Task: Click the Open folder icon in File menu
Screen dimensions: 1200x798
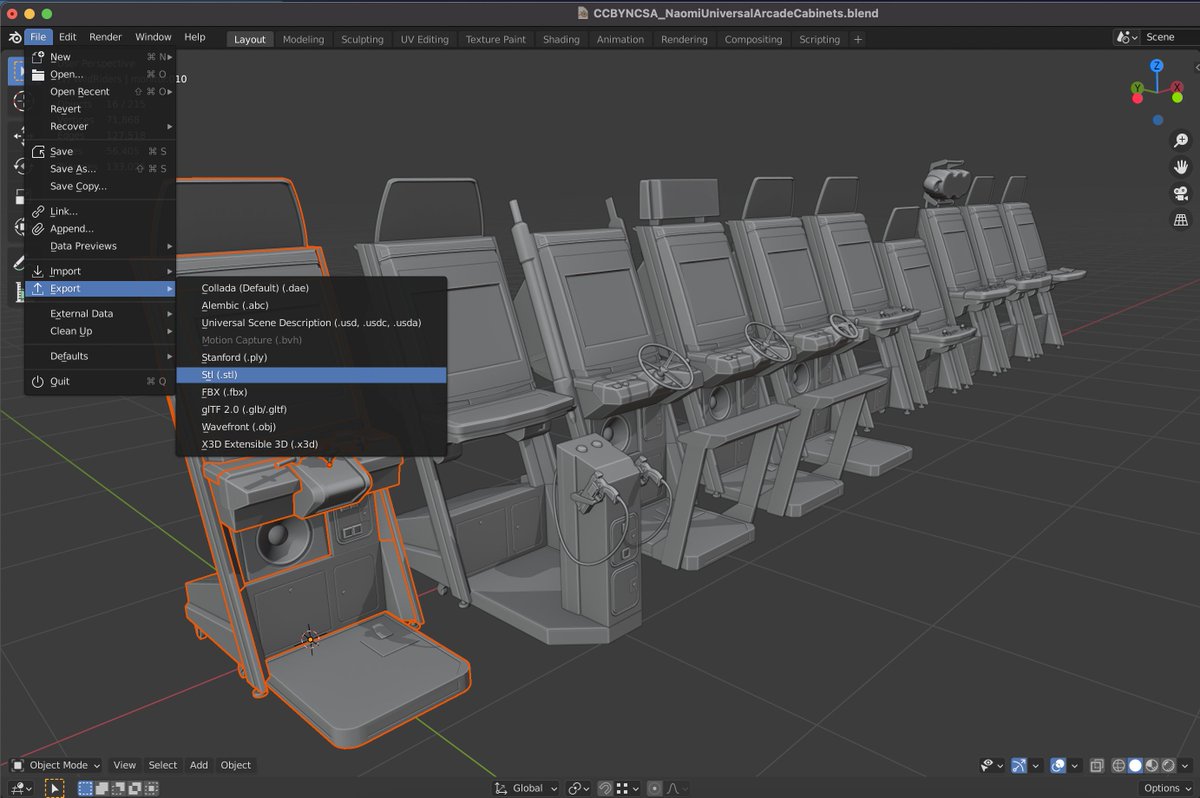Action: click(x=38, y=74)
